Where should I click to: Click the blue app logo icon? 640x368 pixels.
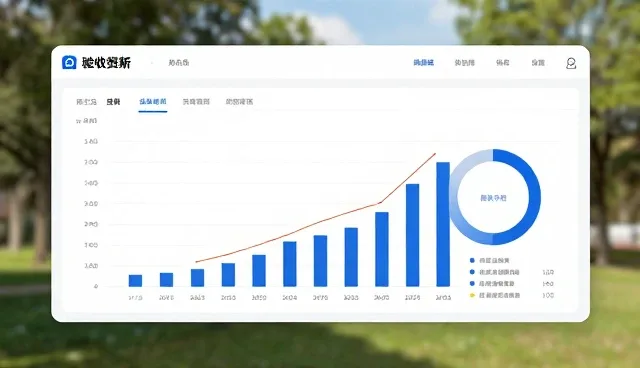point(69,63)
